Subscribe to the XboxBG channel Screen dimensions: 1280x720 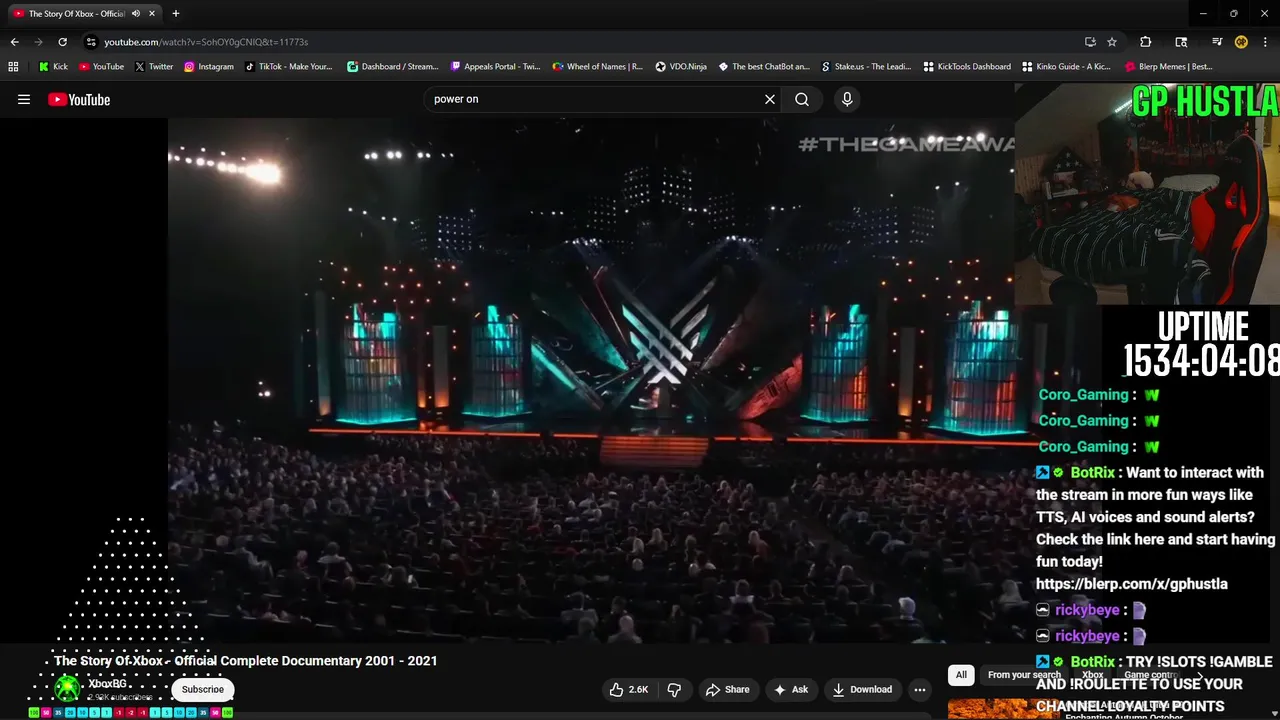point(203,689)
